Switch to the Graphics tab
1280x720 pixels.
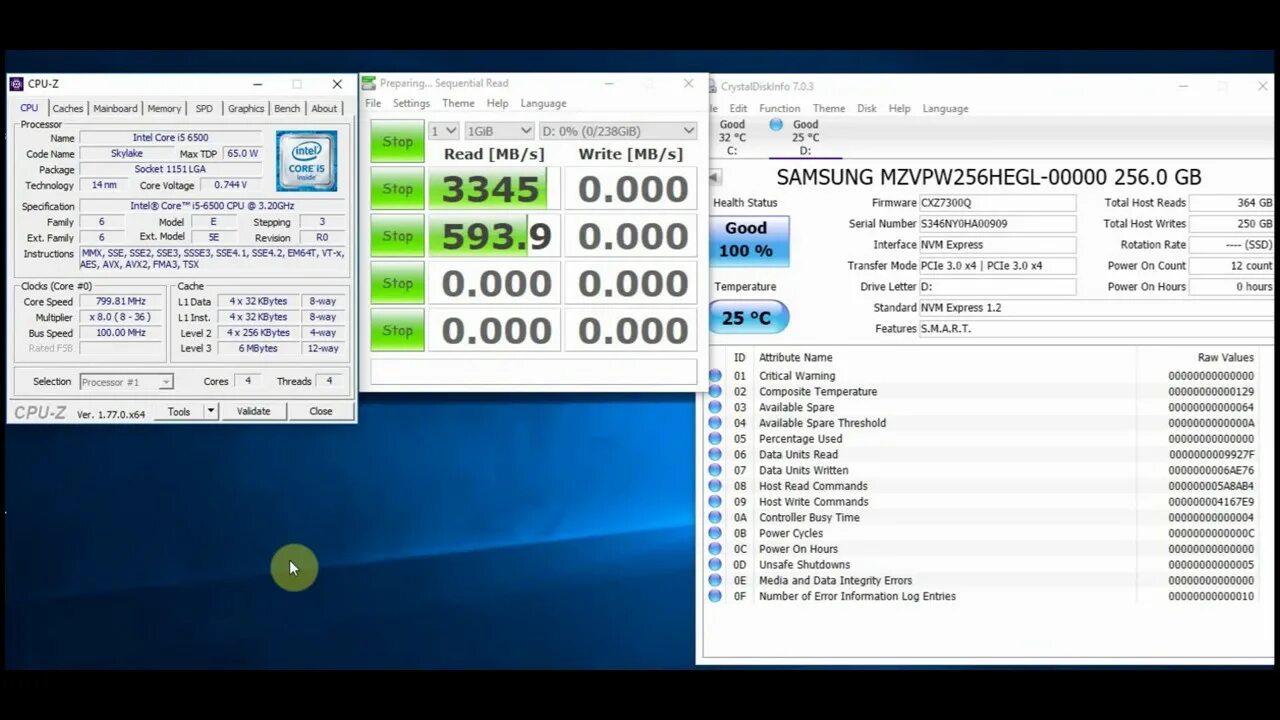point(245,109)
